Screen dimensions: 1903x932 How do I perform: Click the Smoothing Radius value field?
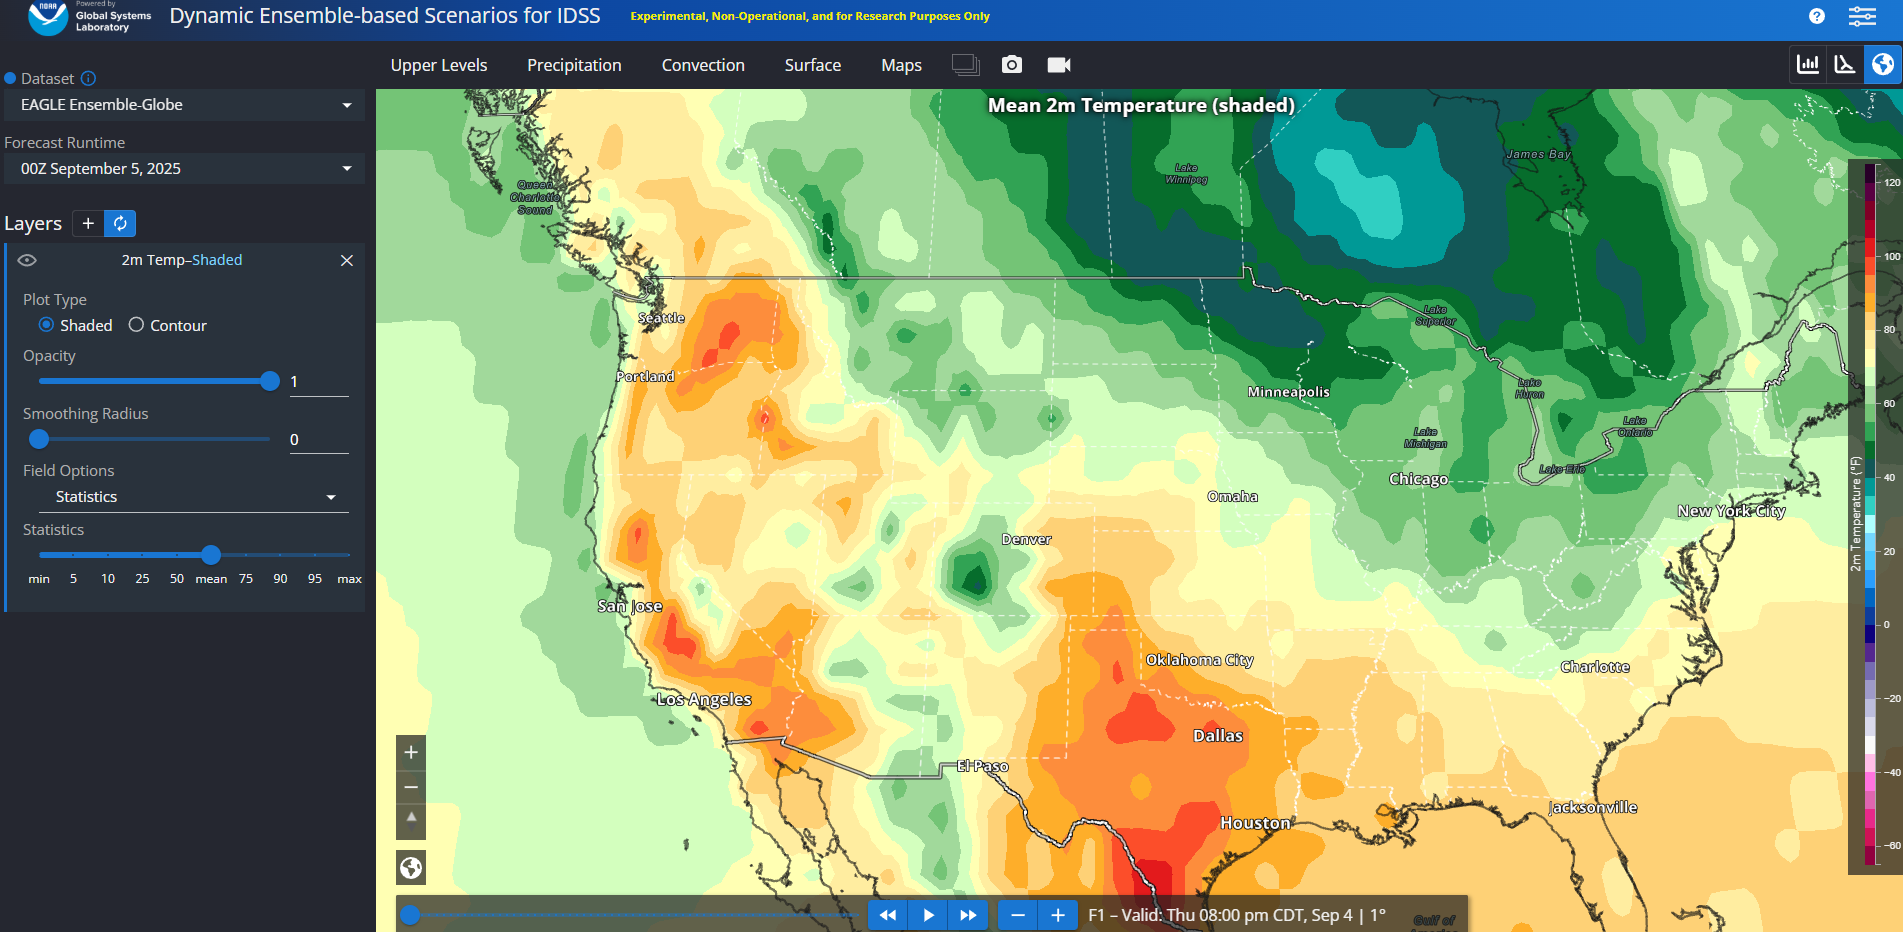click(x=318, y=440)
